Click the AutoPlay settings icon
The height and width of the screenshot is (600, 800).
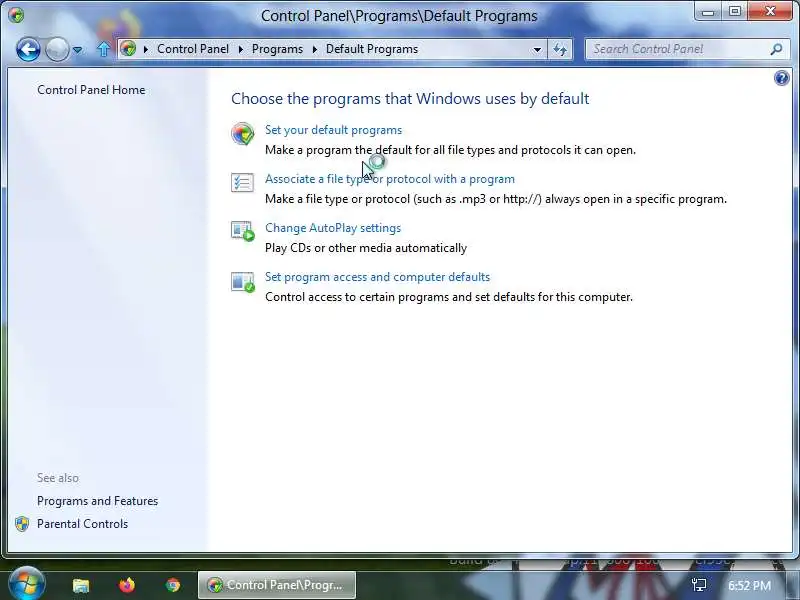(242, 231)
